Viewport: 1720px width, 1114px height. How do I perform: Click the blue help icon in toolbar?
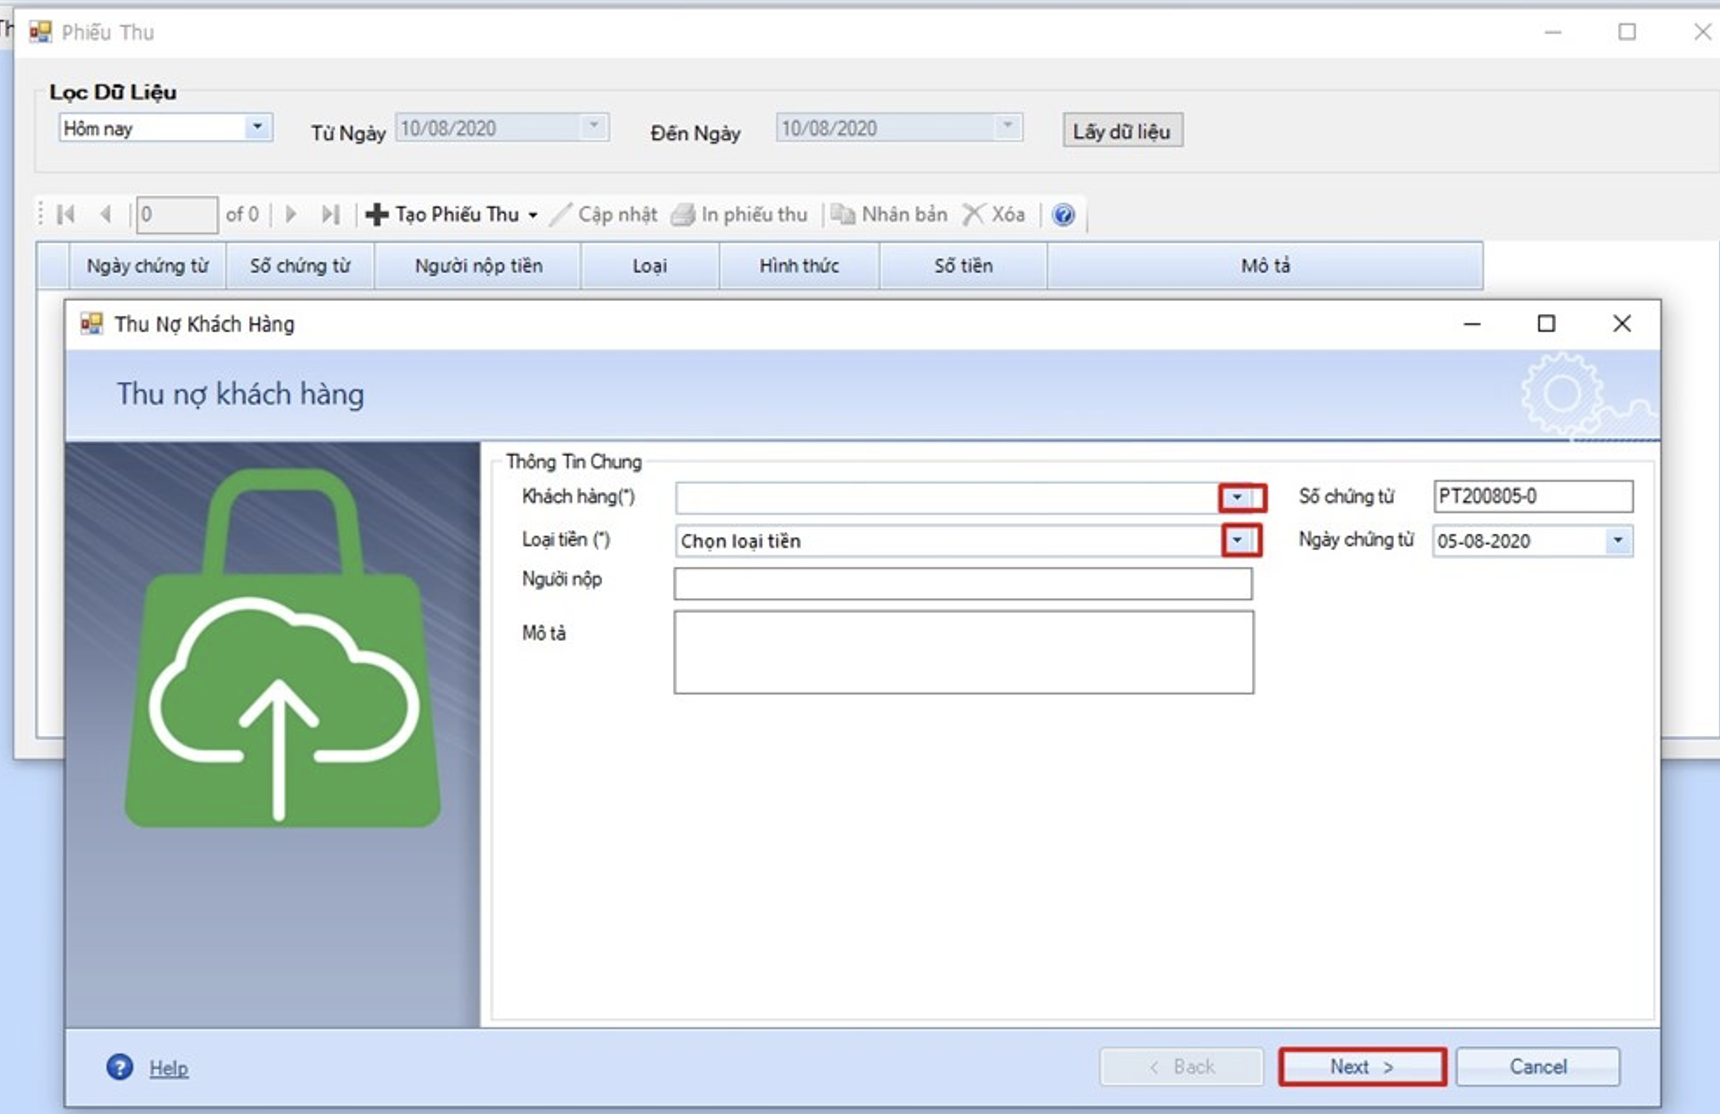pos(1064,214)
